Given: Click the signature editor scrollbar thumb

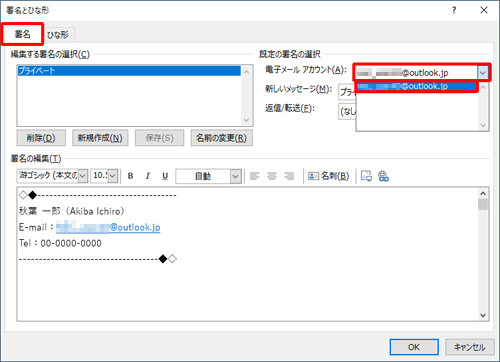Looking at the screenshot, I should pos(483,204).
